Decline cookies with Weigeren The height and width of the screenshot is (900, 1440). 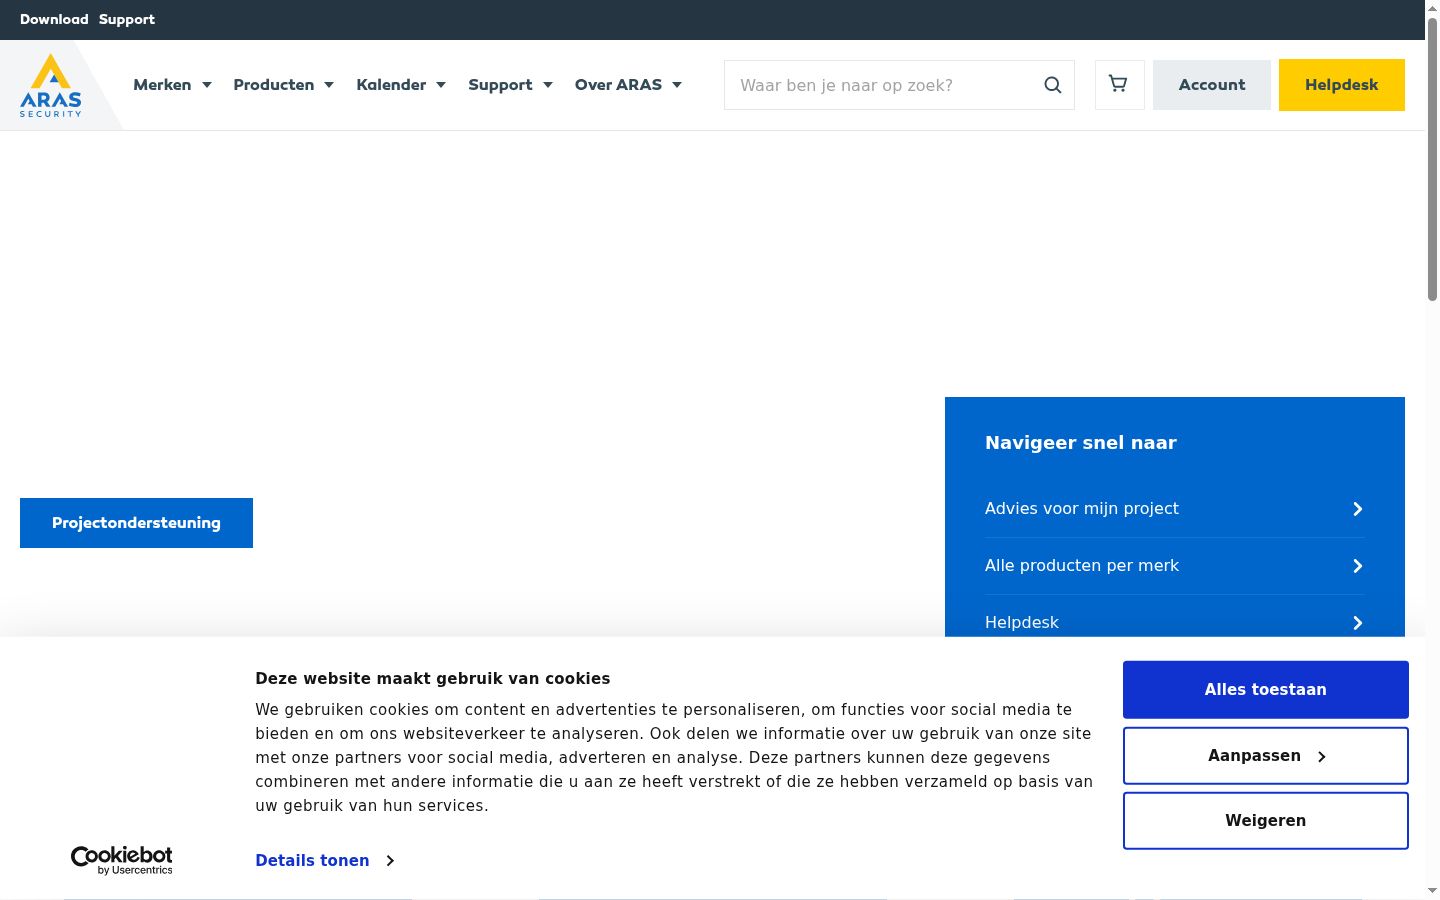[1266, 821]
